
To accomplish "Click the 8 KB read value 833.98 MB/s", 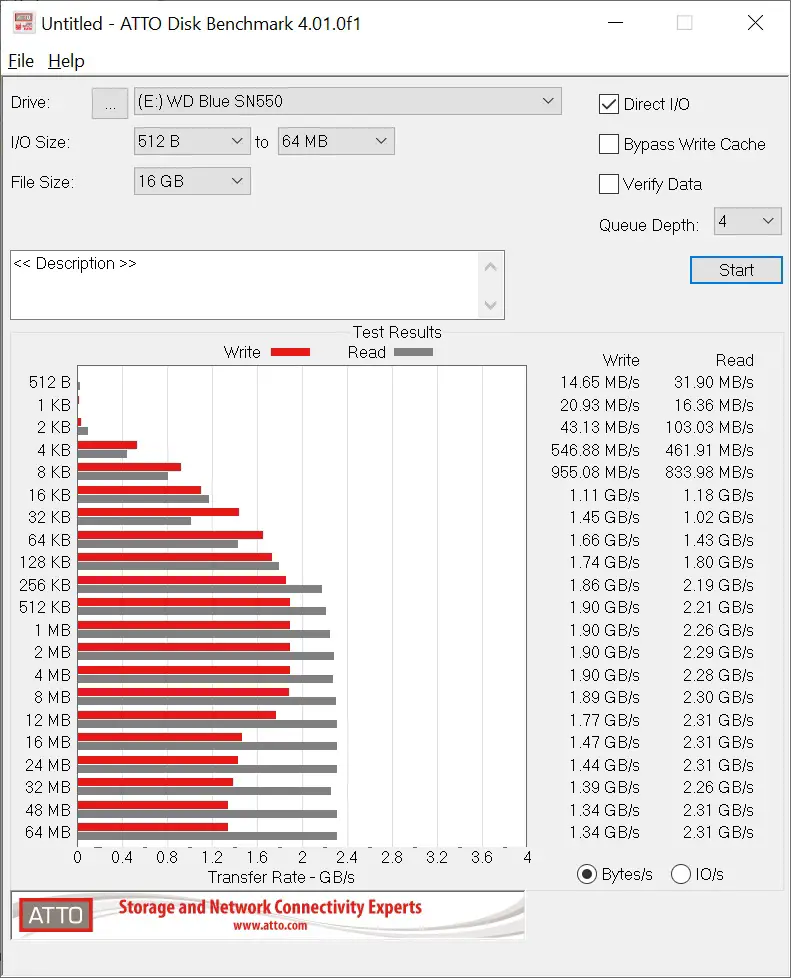I will 709,472.
